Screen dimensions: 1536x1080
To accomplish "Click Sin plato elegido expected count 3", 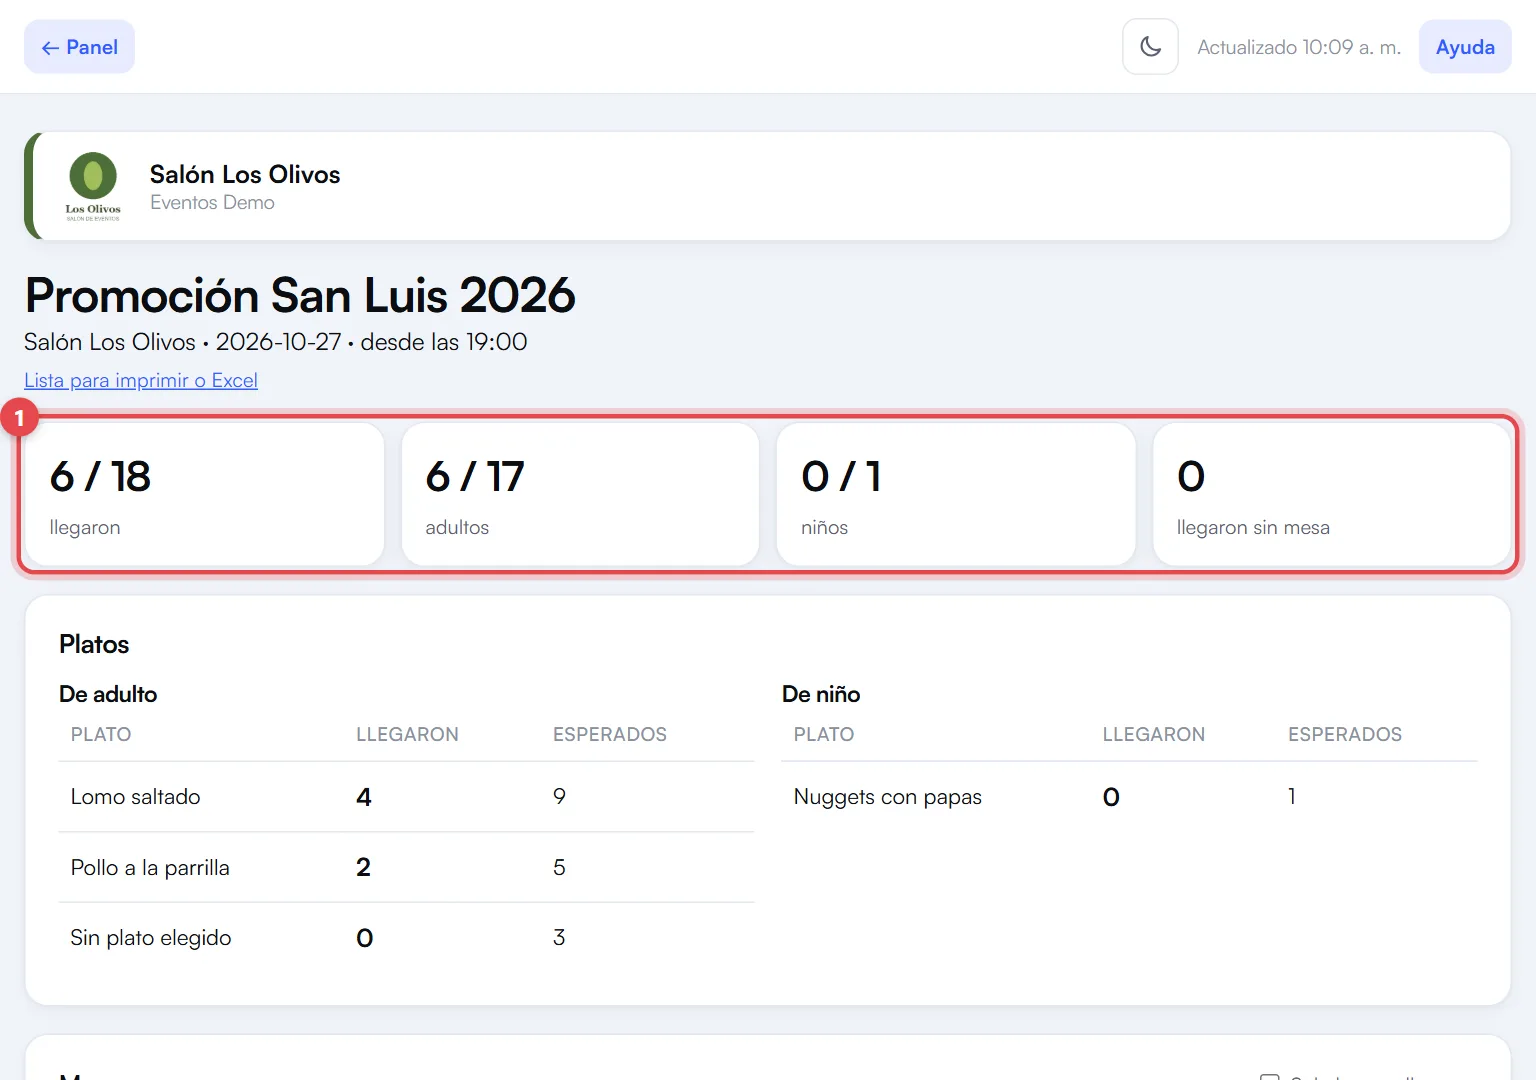I will click(559, 937).
